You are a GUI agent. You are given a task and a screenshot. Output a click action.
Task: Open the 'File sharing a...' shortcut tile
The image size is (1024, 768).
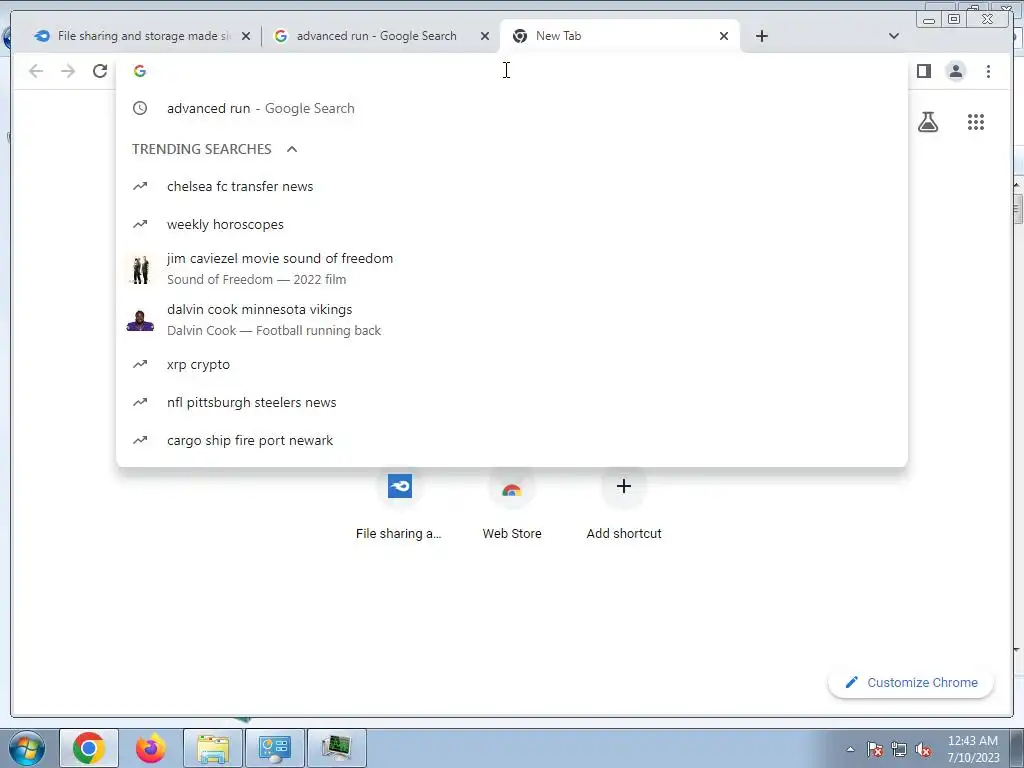pos(399,506)
